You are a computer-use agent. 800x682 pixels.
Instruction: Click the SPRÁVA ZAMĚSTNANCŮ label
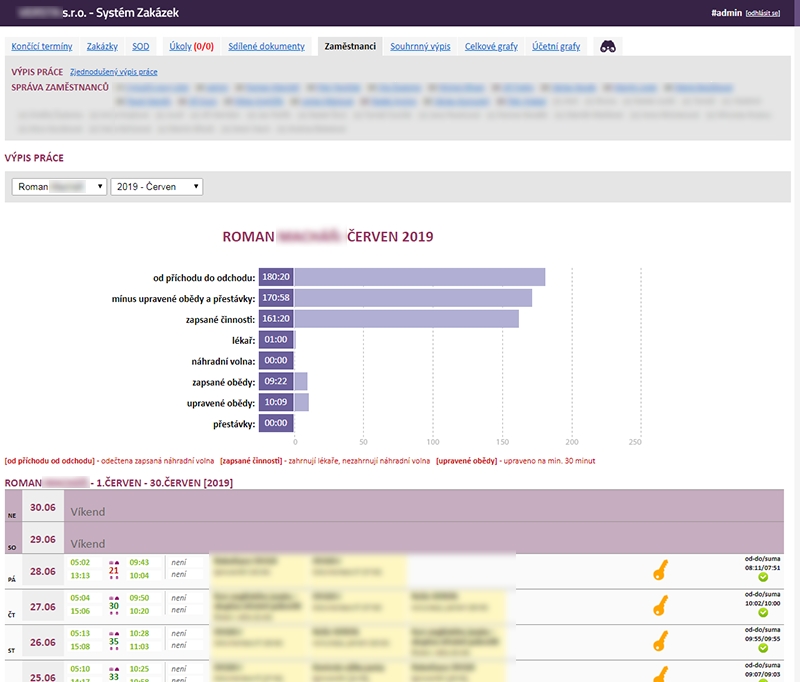60,87
